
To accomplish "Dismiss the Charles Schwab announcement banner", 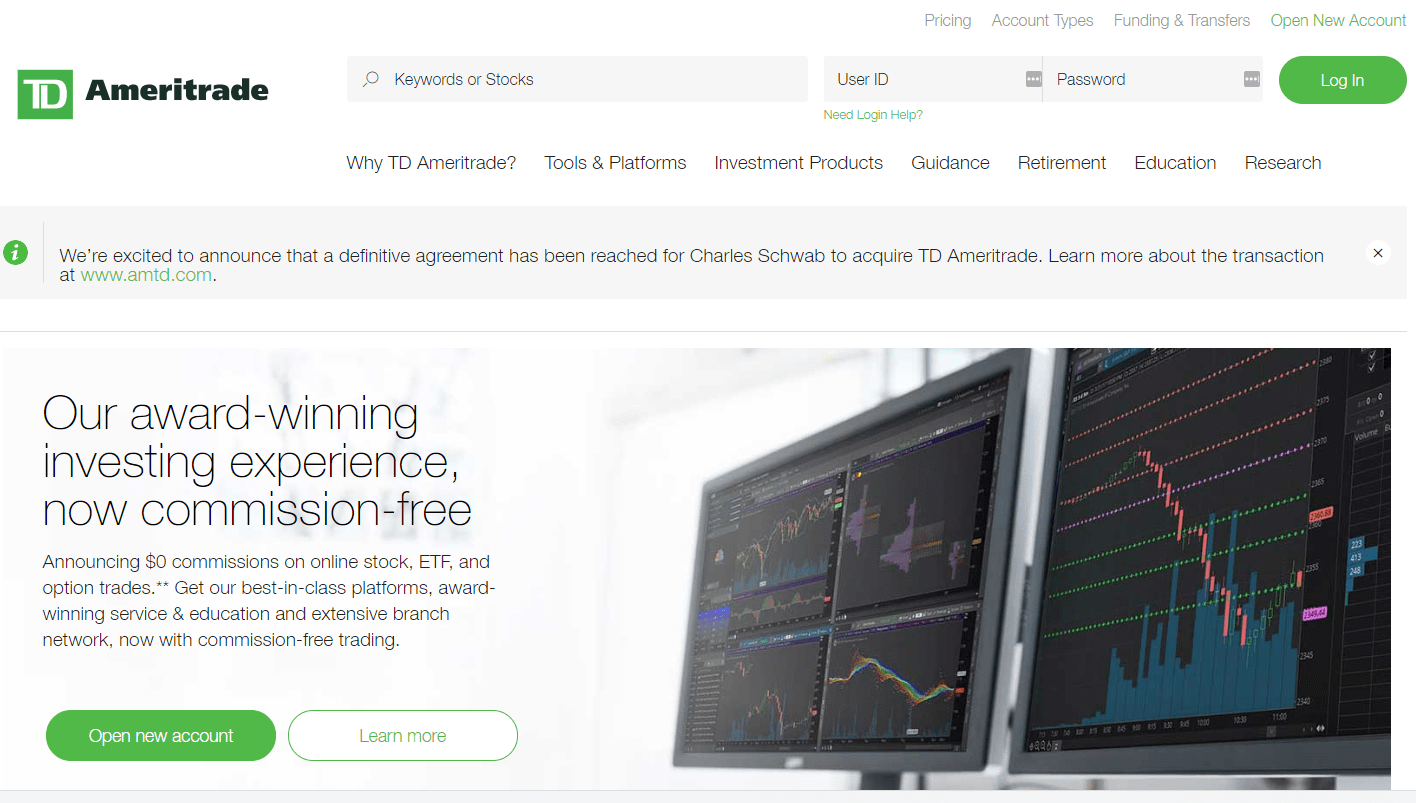I will tap(1377, 253).
